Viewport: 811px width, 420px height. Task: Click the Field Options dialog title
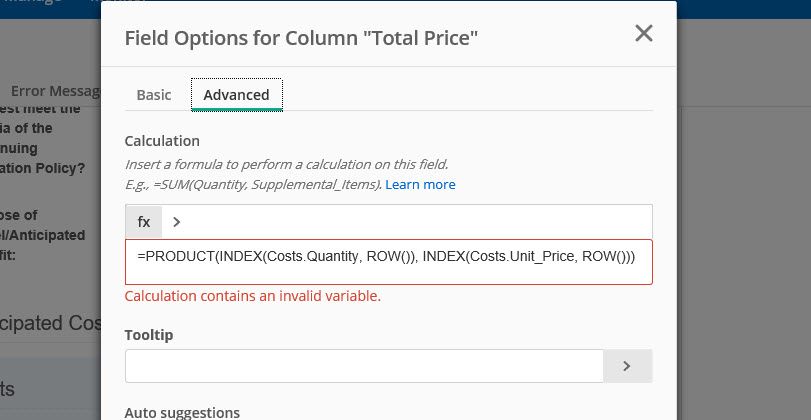(x=301, y=38)
